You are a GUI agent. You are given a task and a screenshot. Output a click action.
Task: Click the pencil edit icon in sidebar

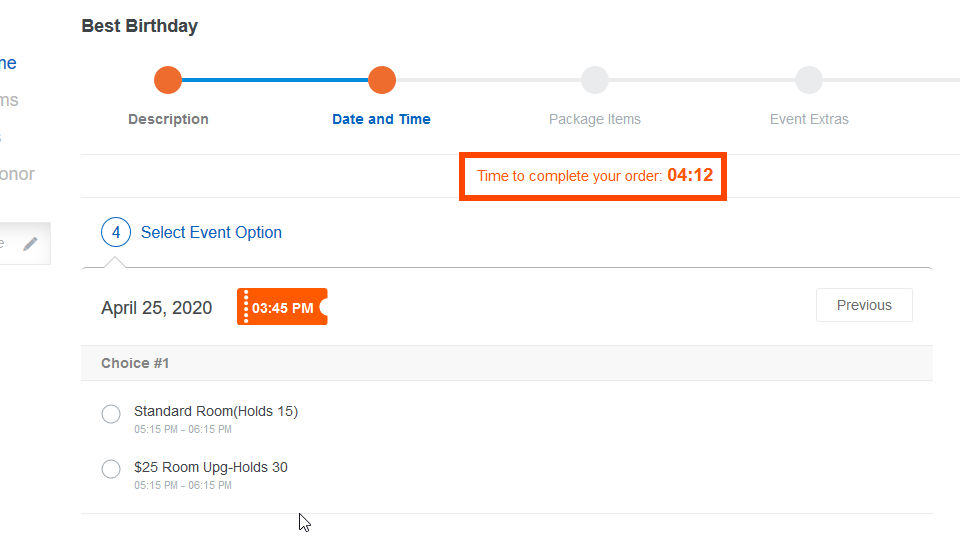(x=30, y=244)
